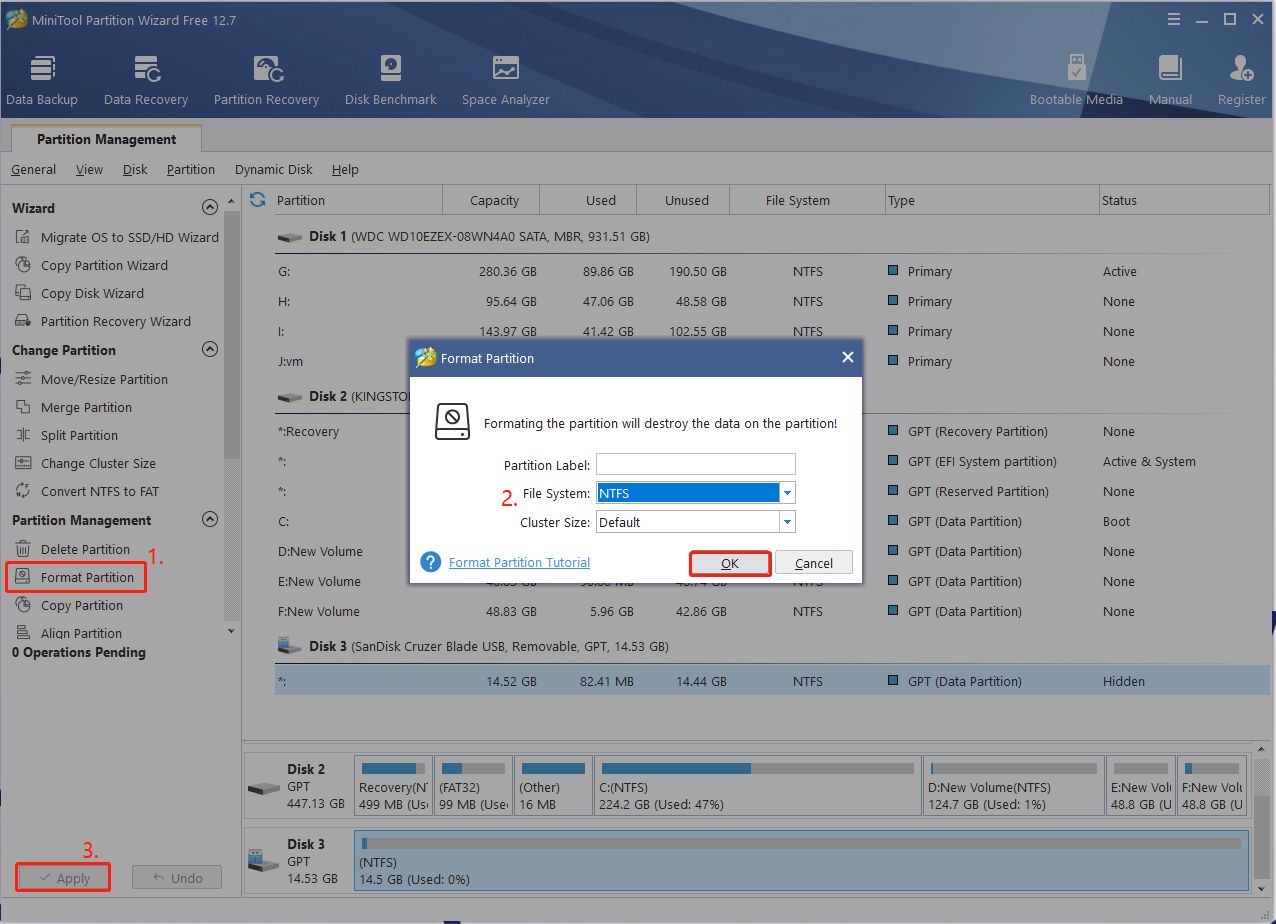Screen dimensions: 1276x924
Task: Click the help icon in Format Partition dialog
Action: pyautogui.click(x=431, y=562)
